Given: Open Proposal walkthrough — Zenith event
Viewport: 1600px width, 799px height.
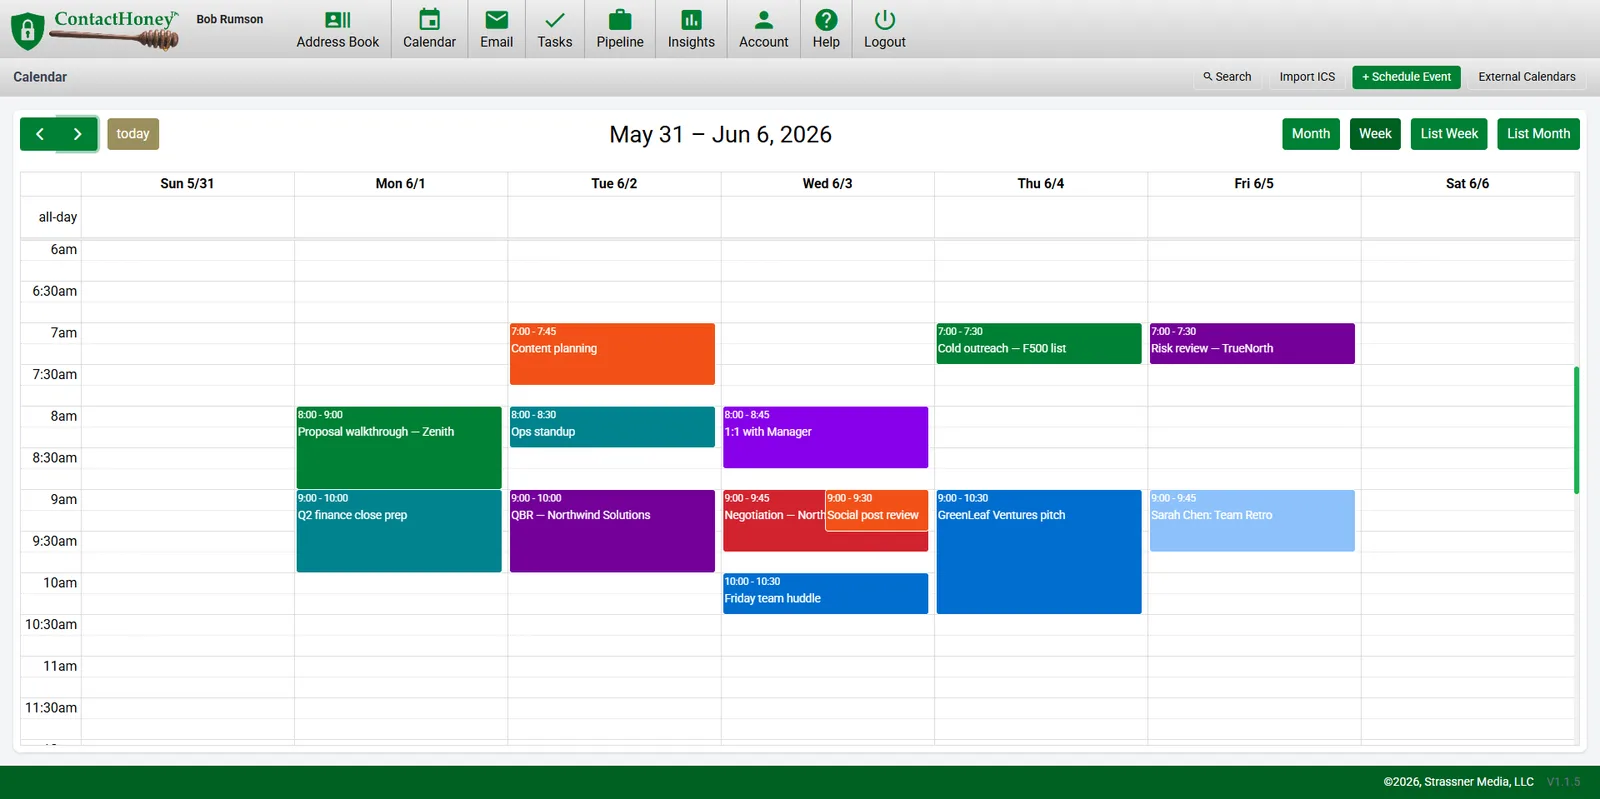Looking at the screenshot, I should pos(399,447).
